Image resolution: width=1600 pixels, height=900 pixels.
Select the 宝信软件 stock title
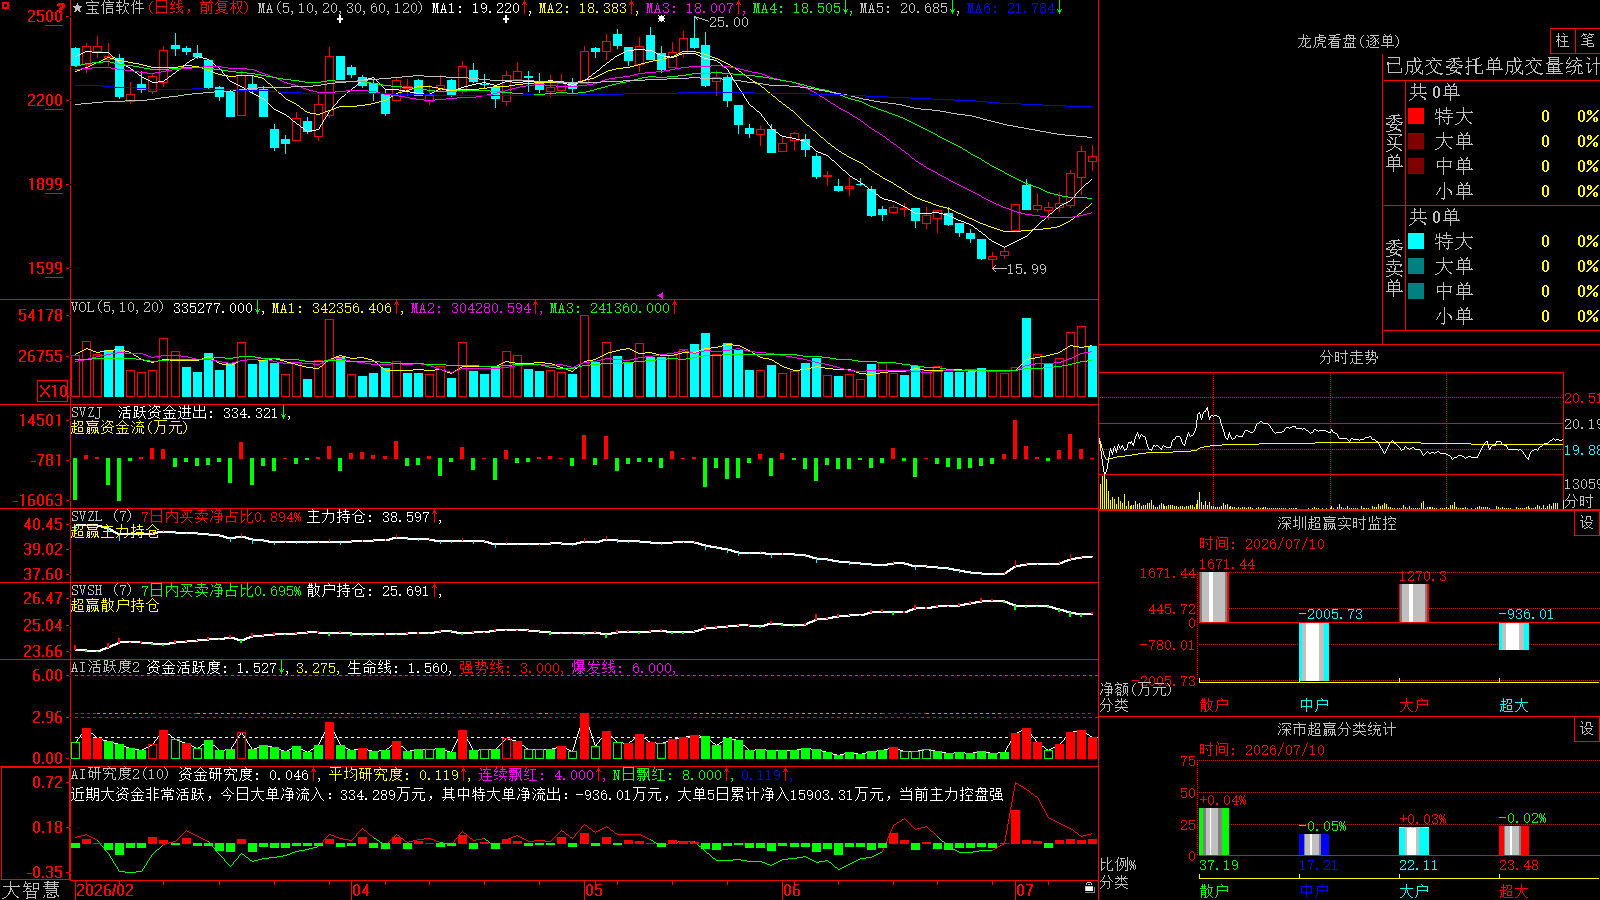pyautogui.click(x=114, y=8)
